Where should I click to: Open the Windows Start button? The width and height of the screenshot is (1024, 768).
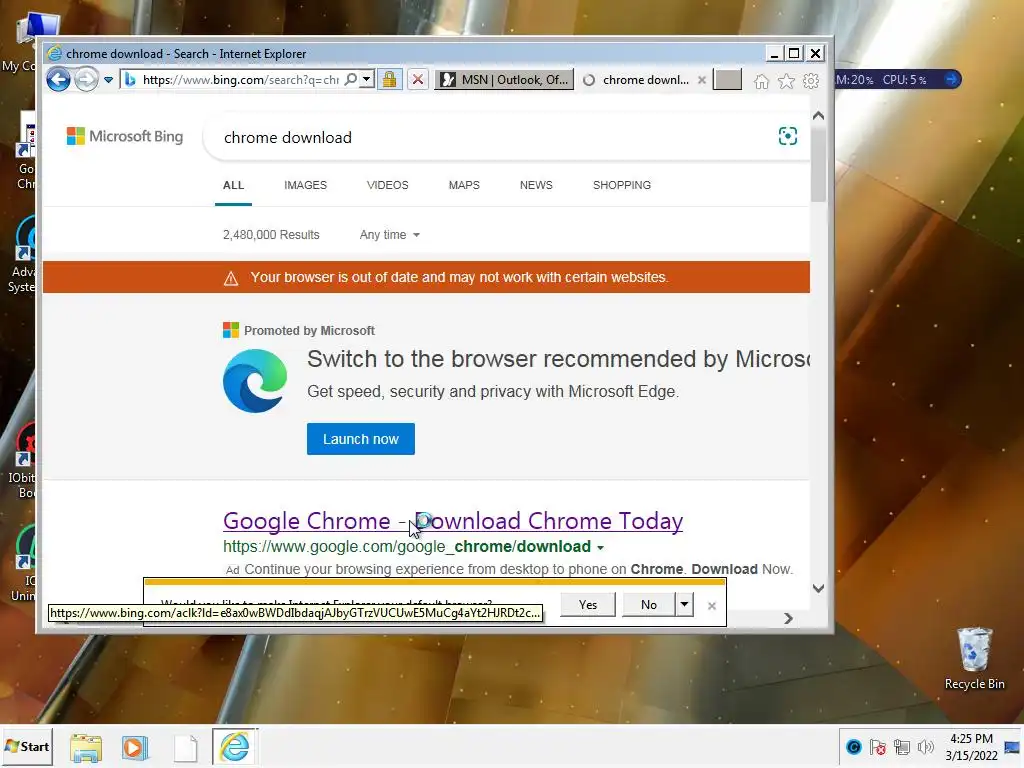point(27,746)
